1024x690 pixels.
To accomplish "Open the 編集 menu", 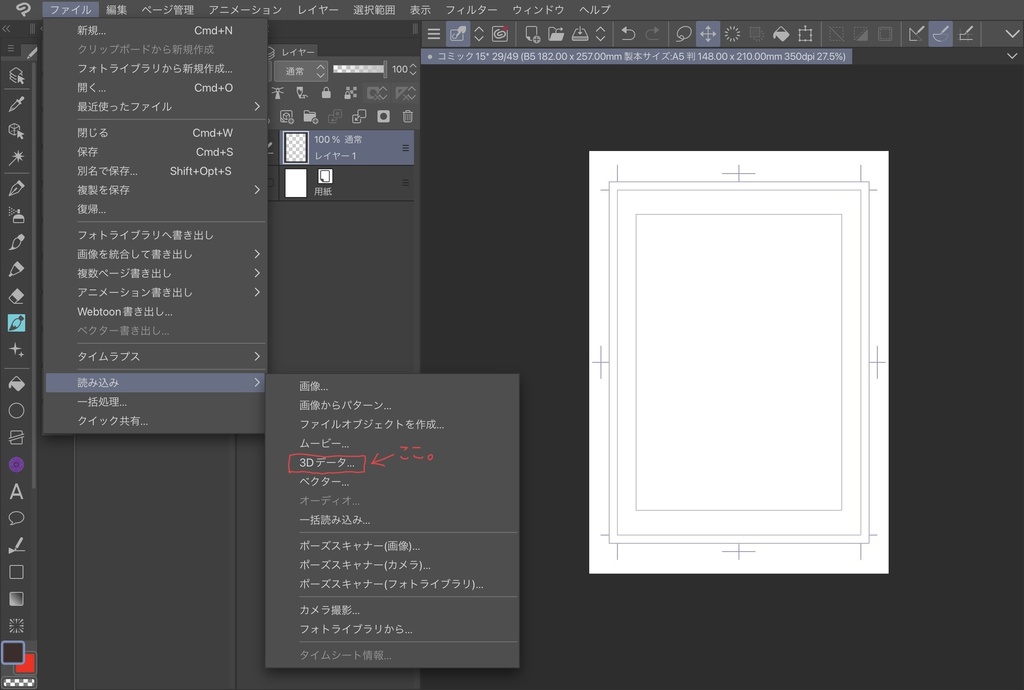I will point(116,9).
